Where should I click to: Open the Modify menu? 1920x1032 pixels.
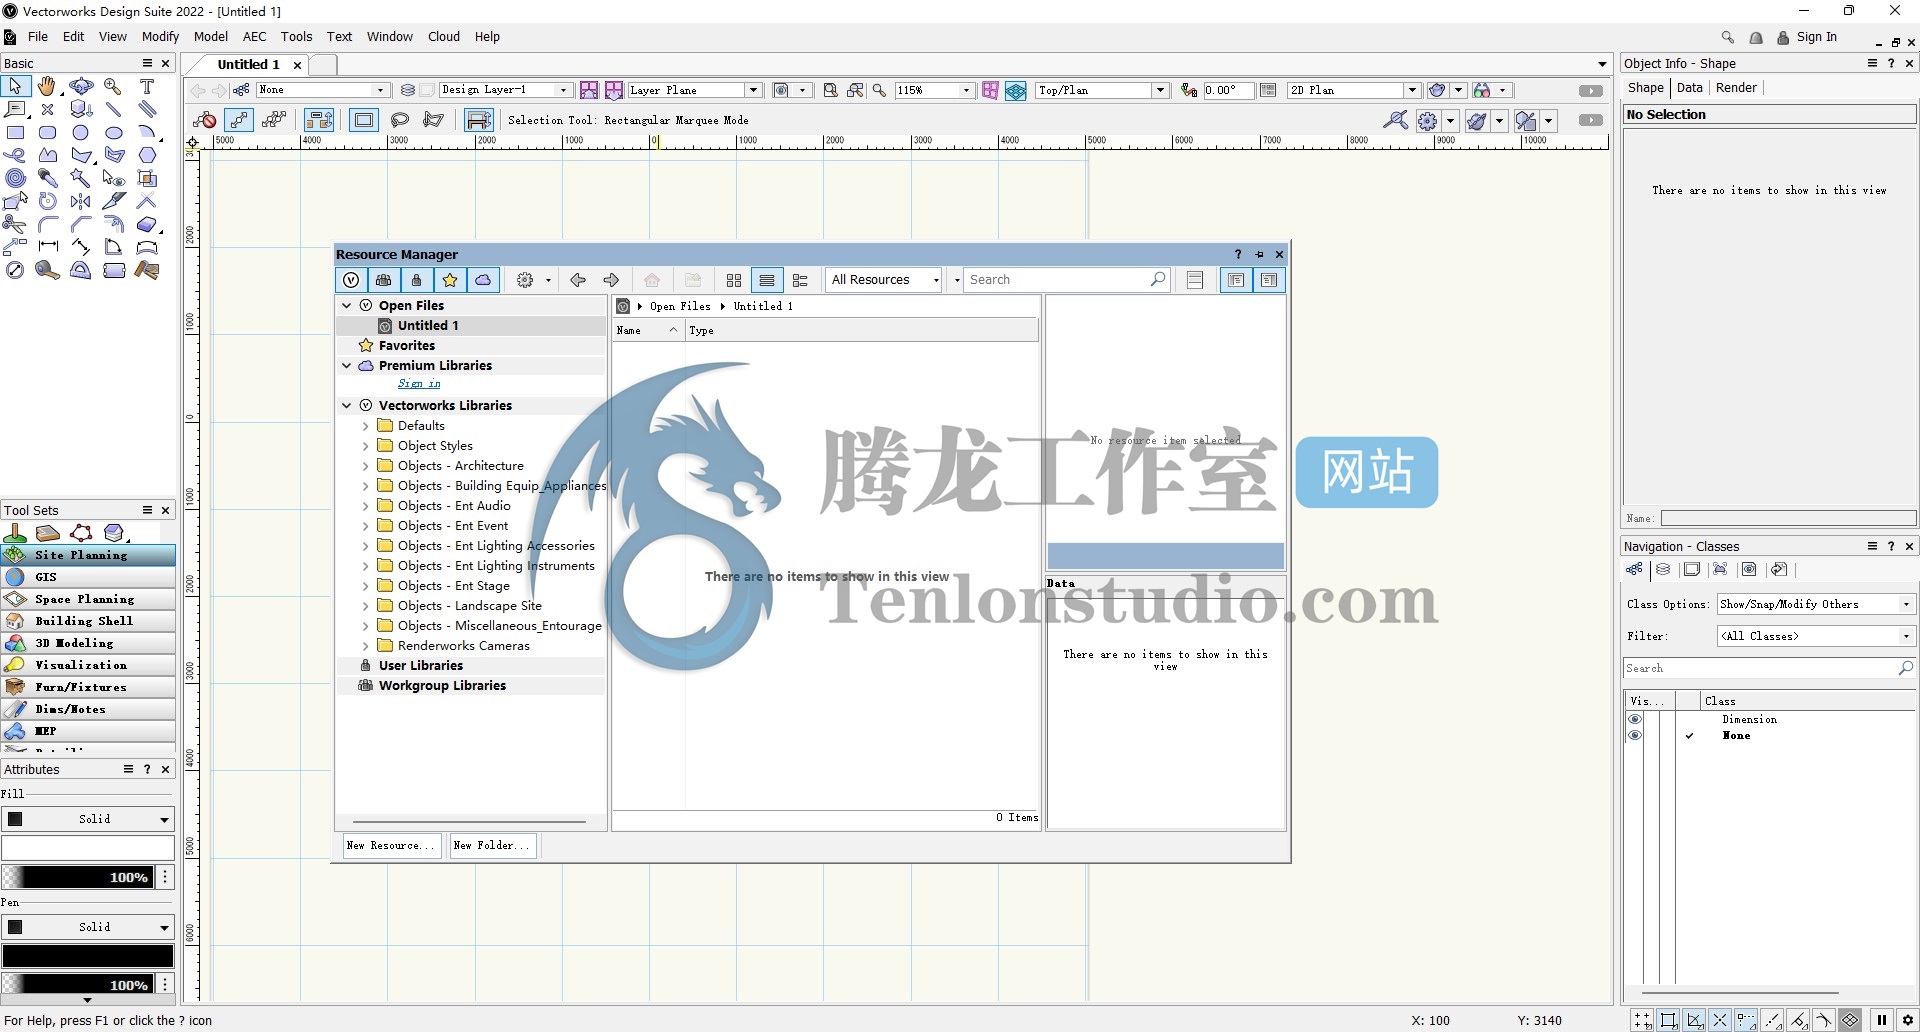tap(160, 37)
